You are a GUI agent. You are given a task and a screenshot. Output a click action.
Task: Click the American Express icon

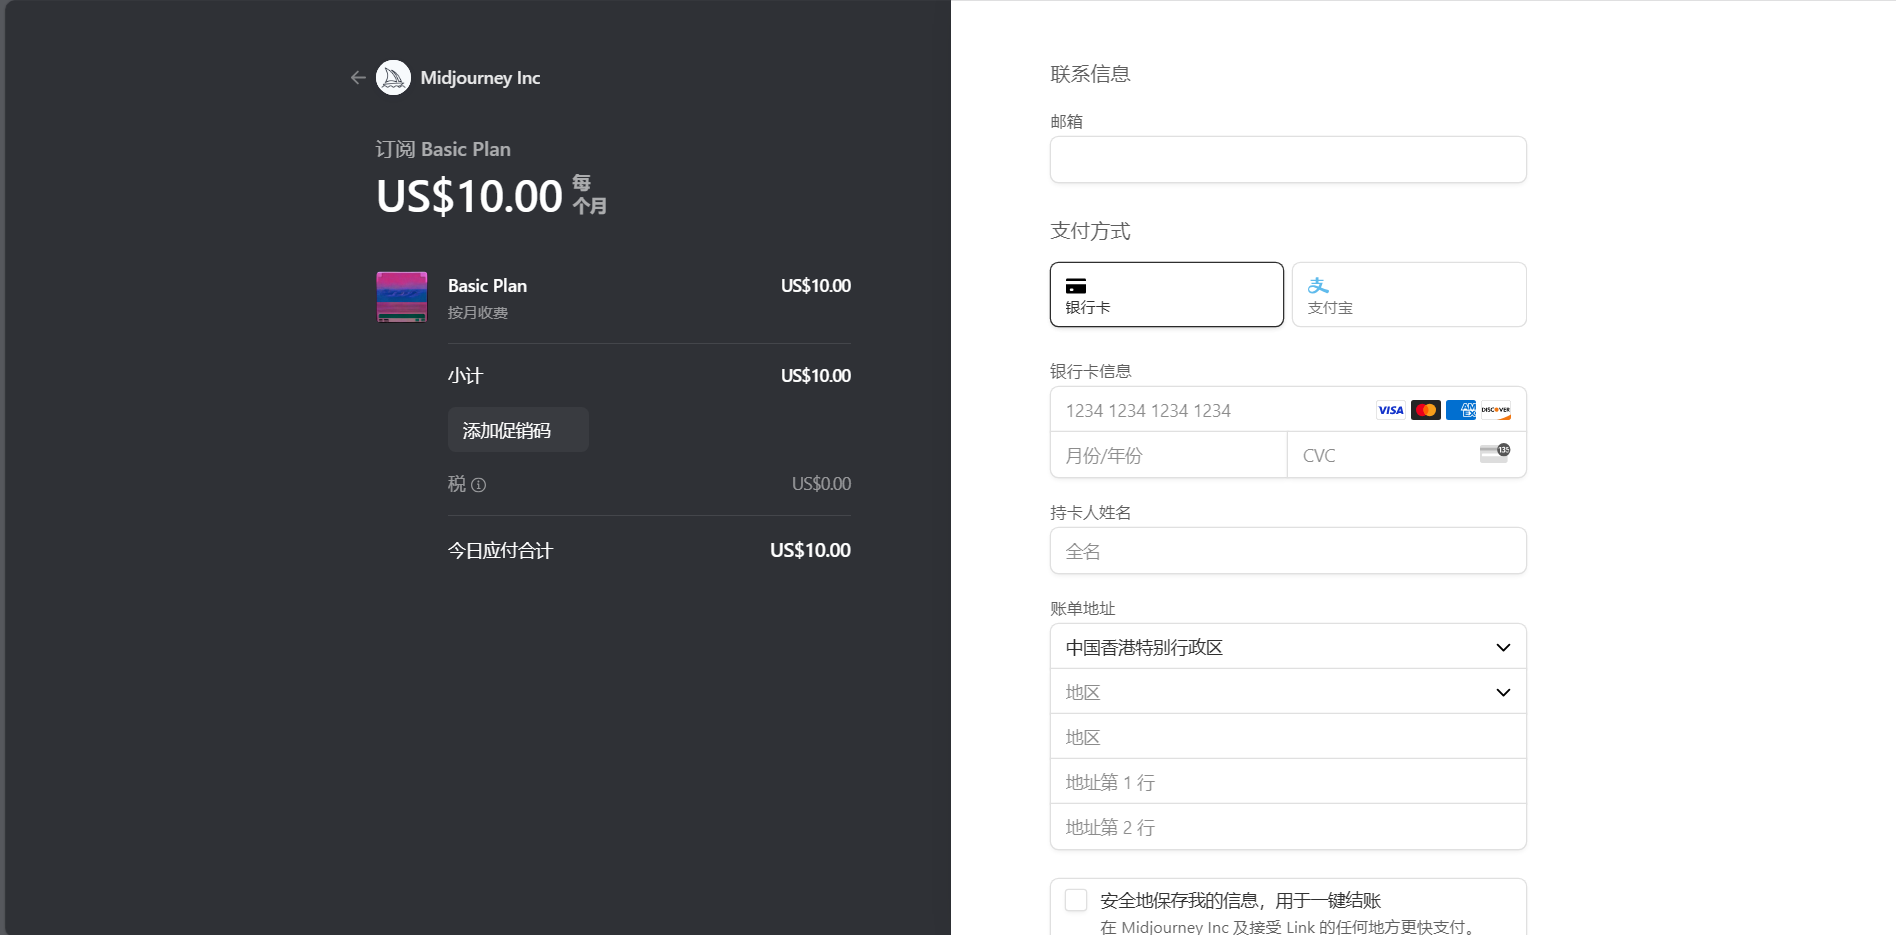click(x=1460, y=410)
